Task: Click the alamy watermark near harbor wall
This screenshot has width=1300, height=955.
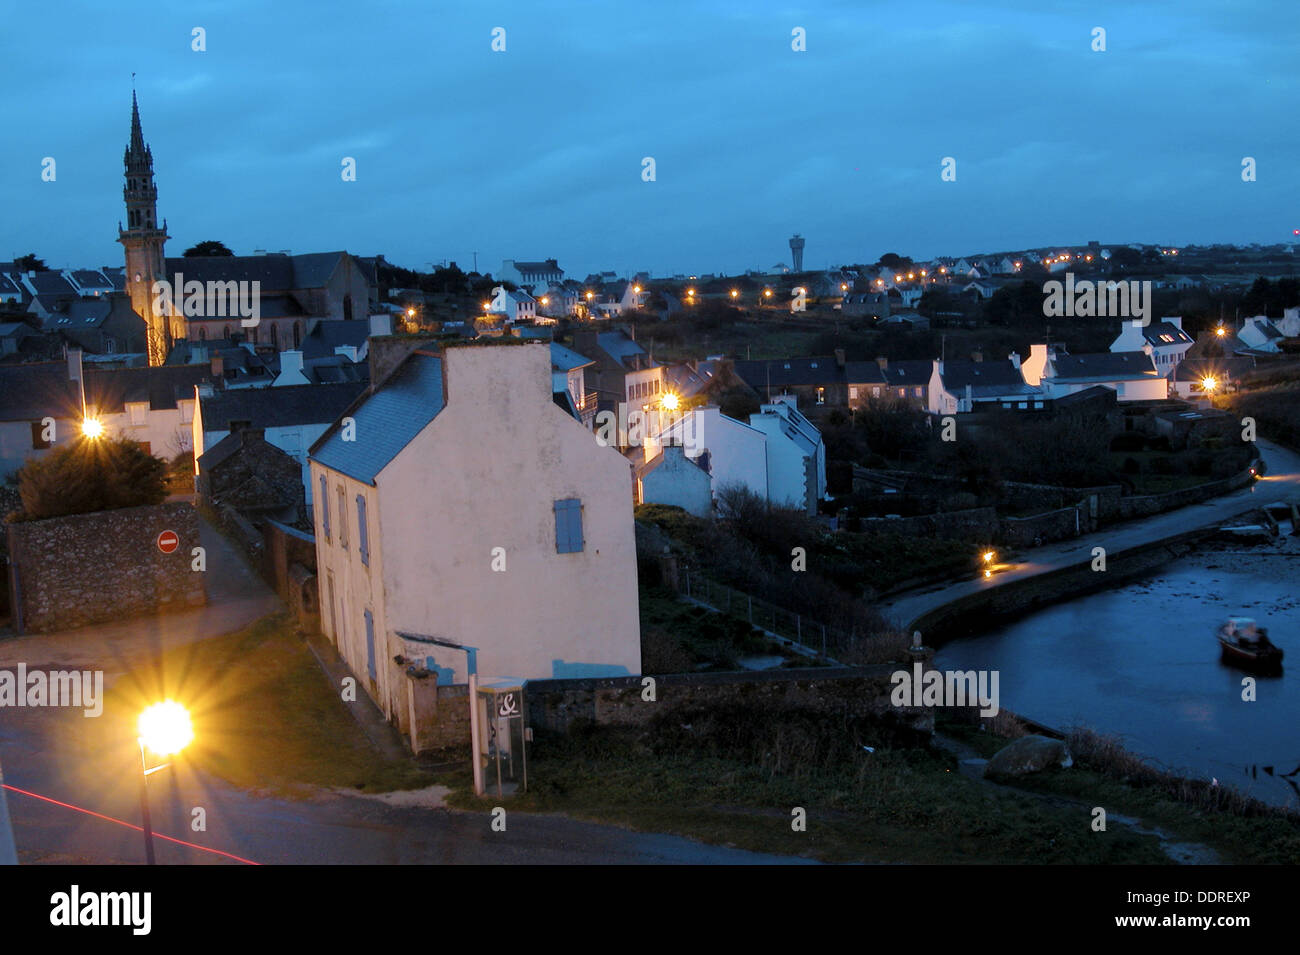Action: pyautogui.click(x=944, y=690)
